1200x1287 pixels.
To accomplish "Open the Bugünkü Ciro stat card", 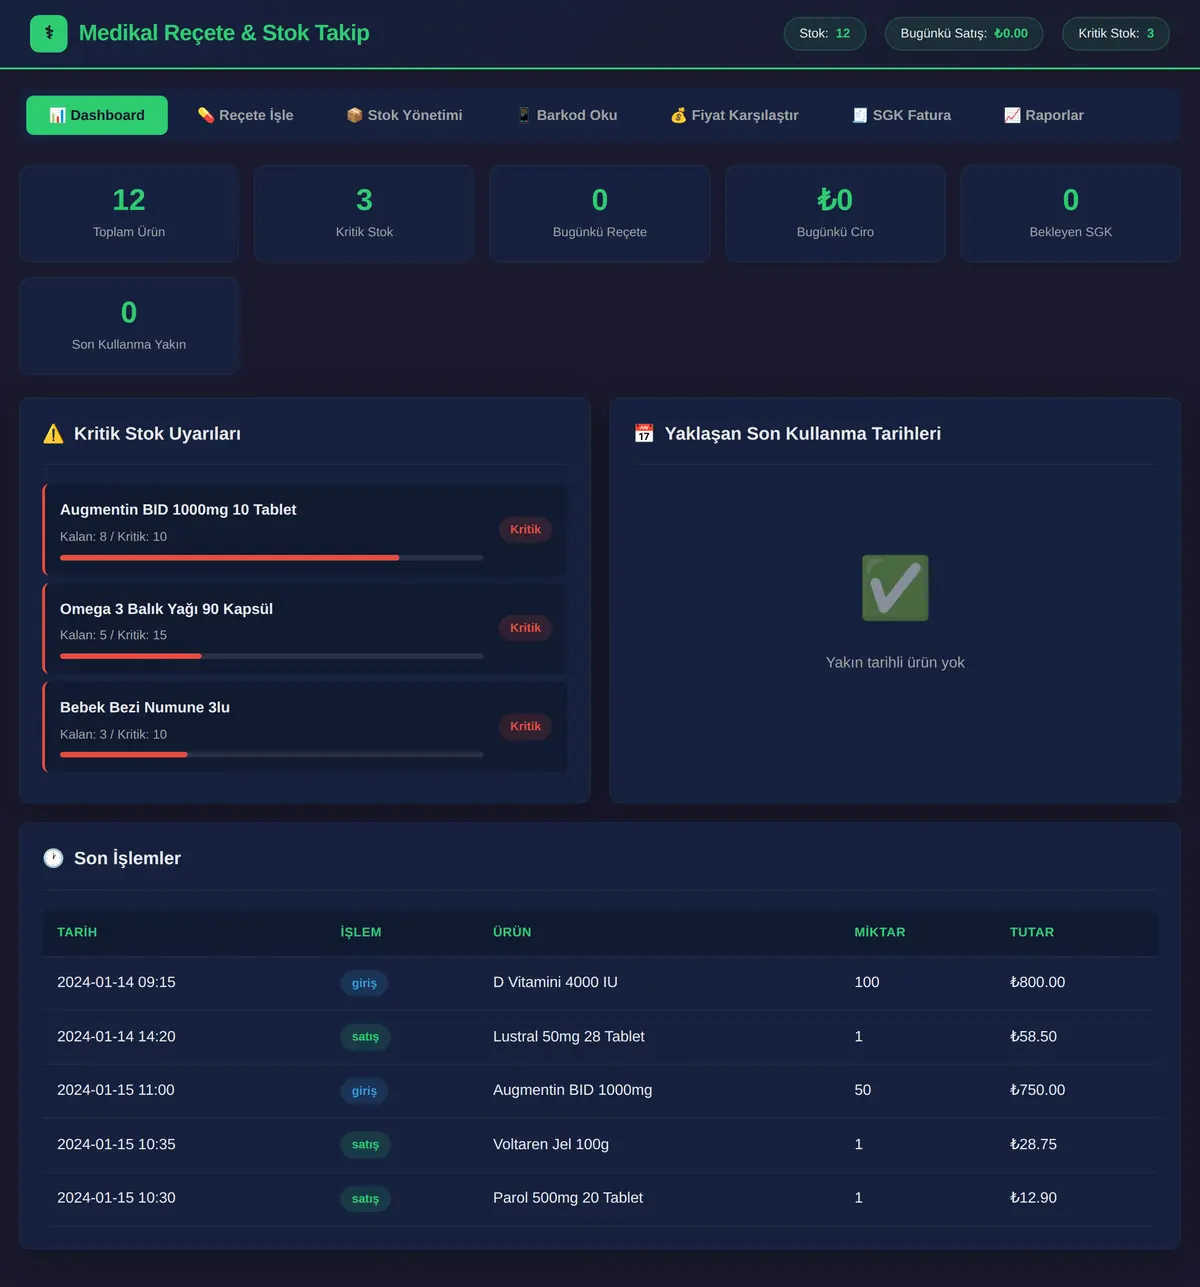I will point(835,214).
